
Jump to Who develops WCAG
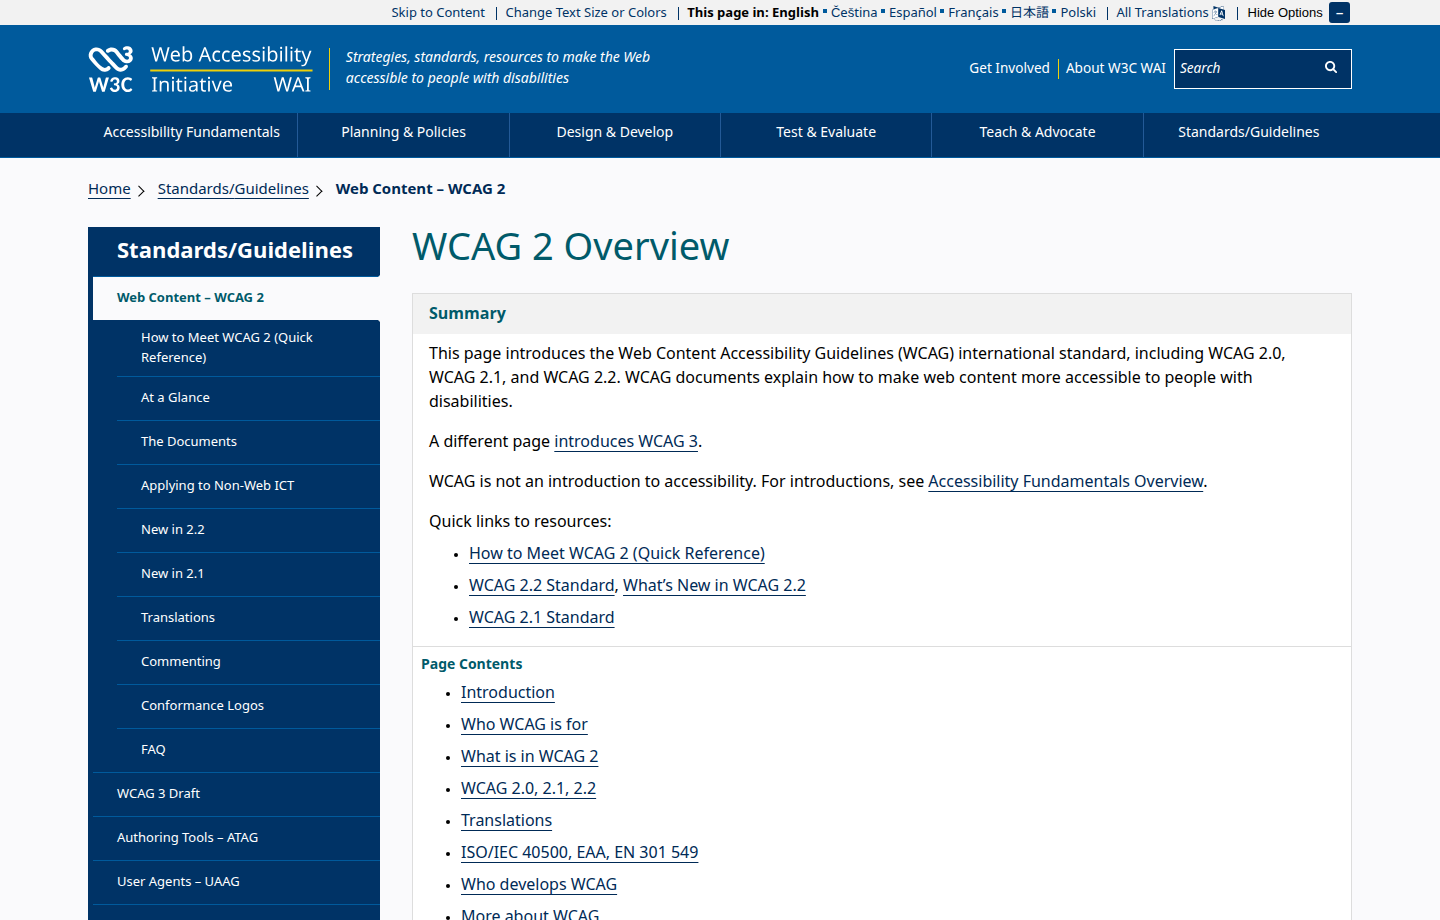539,885
